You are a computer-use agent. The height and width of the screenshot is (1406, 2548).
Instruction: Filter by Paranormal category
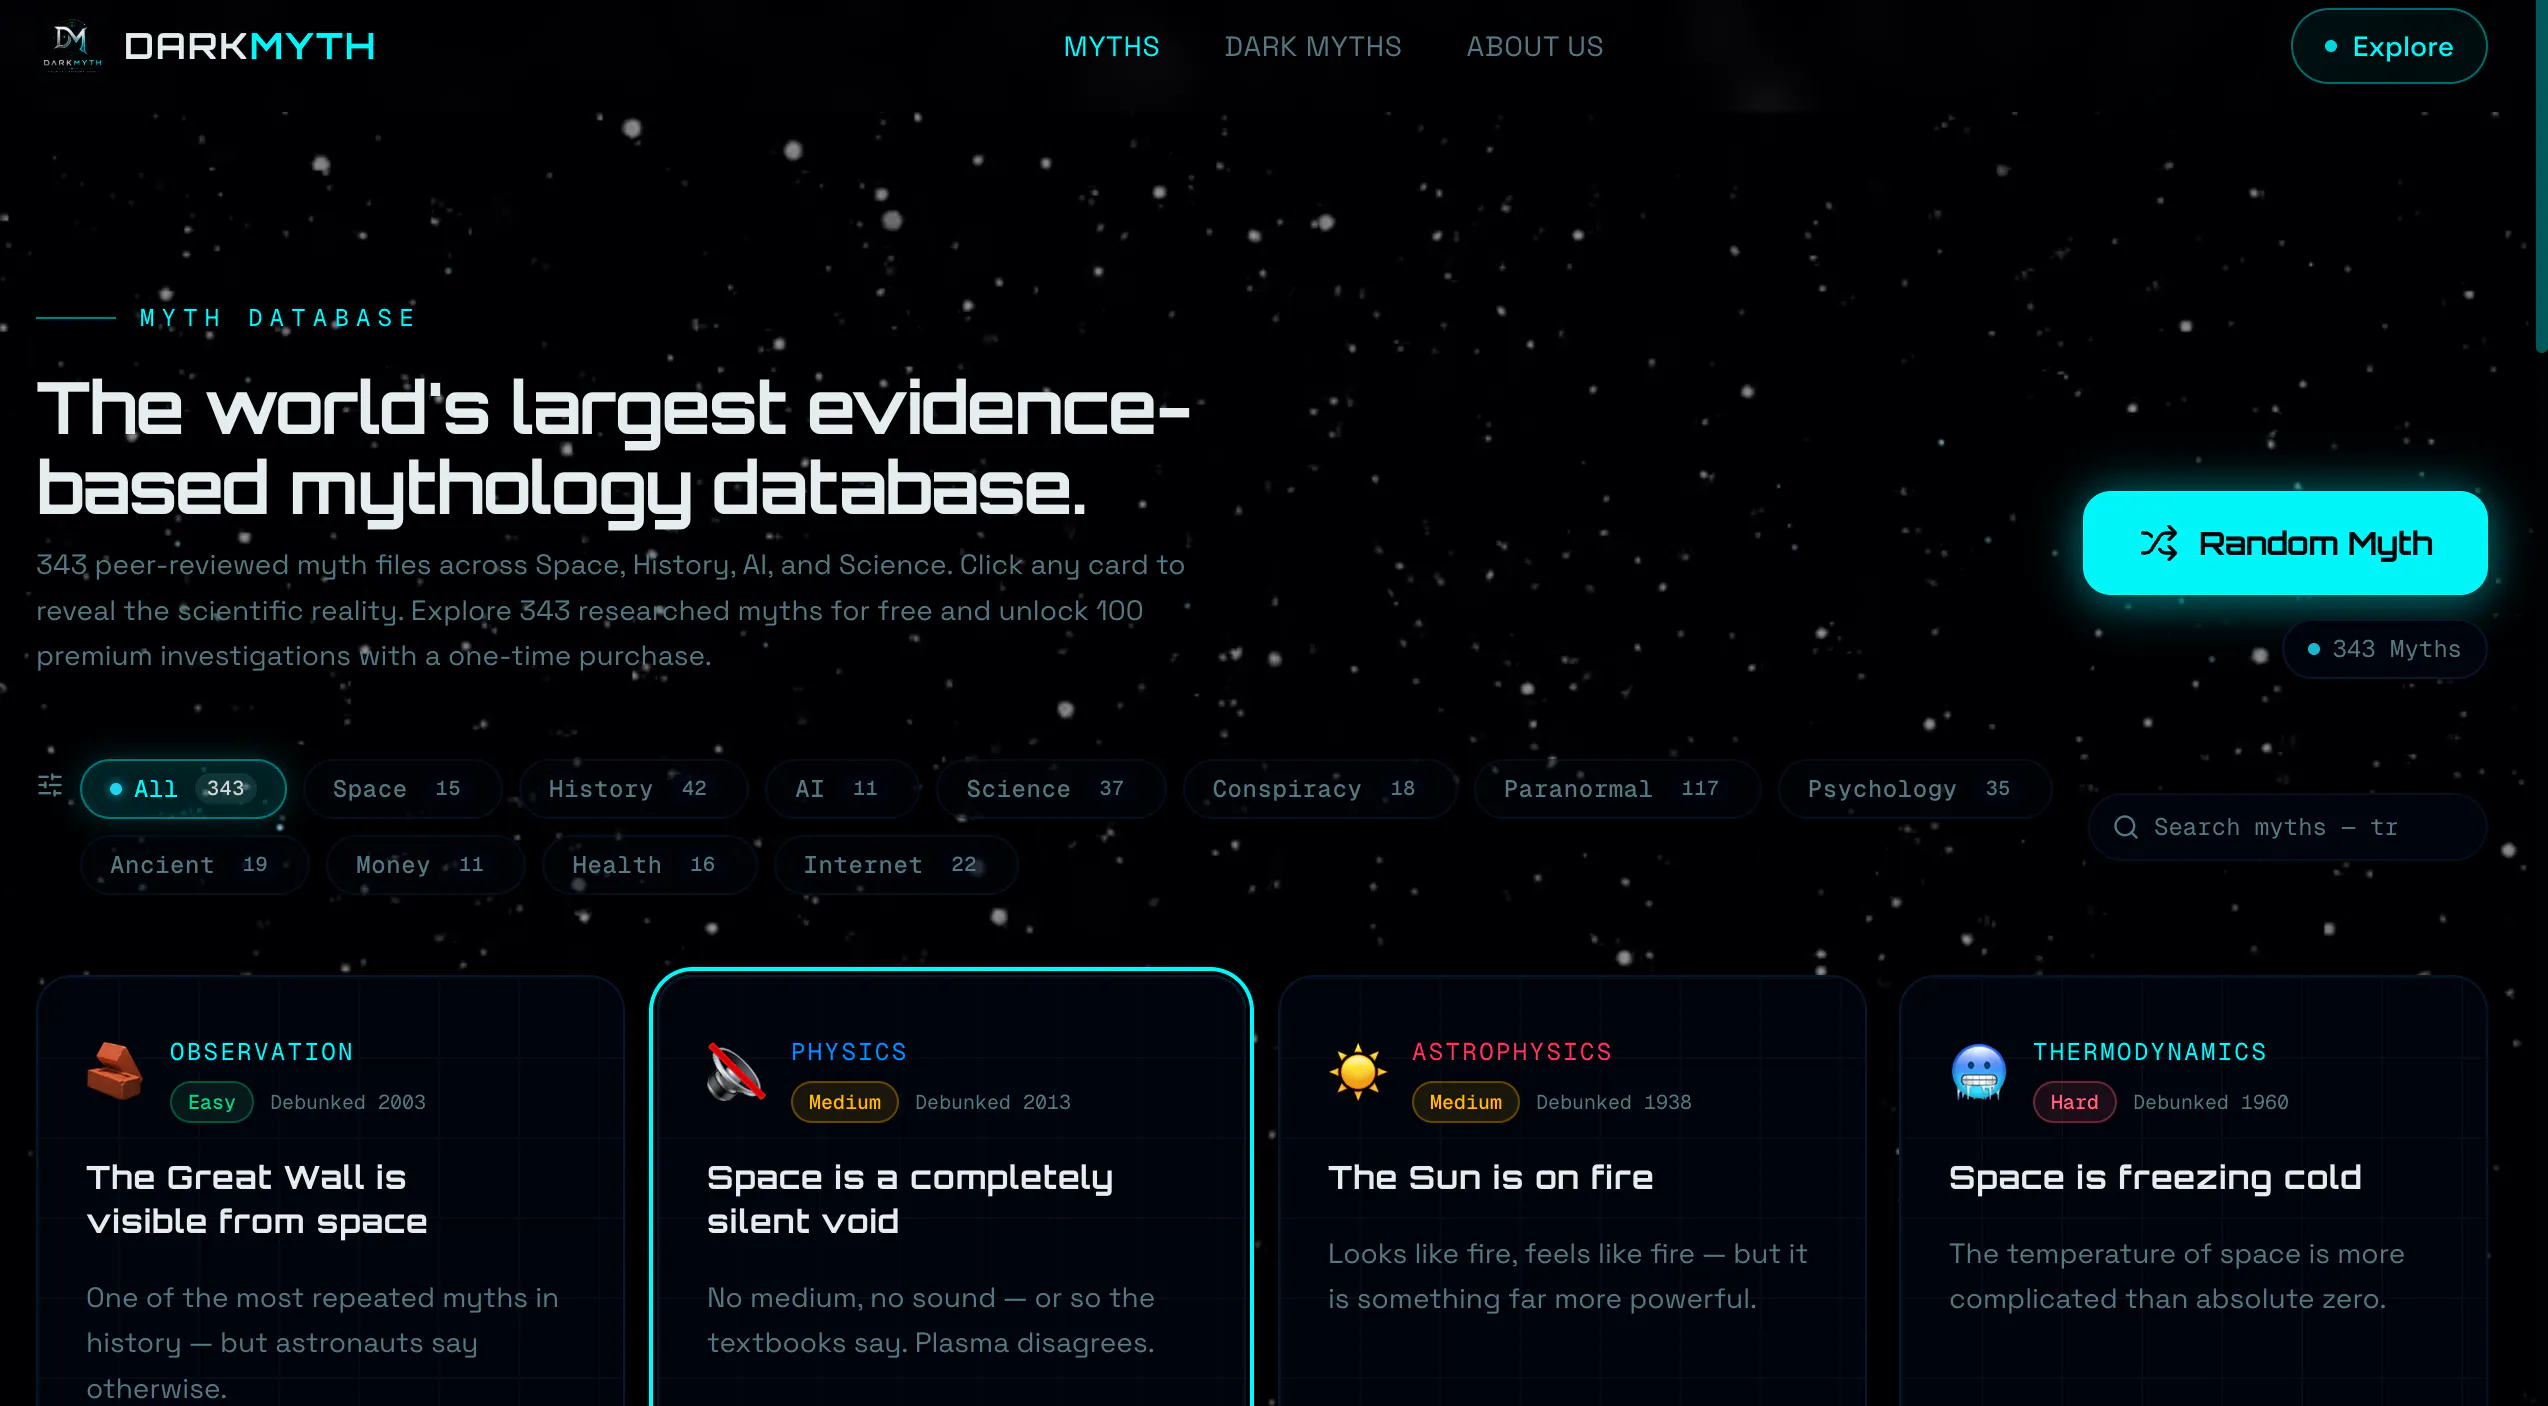pyautogui.click(x=1617, y=789)
